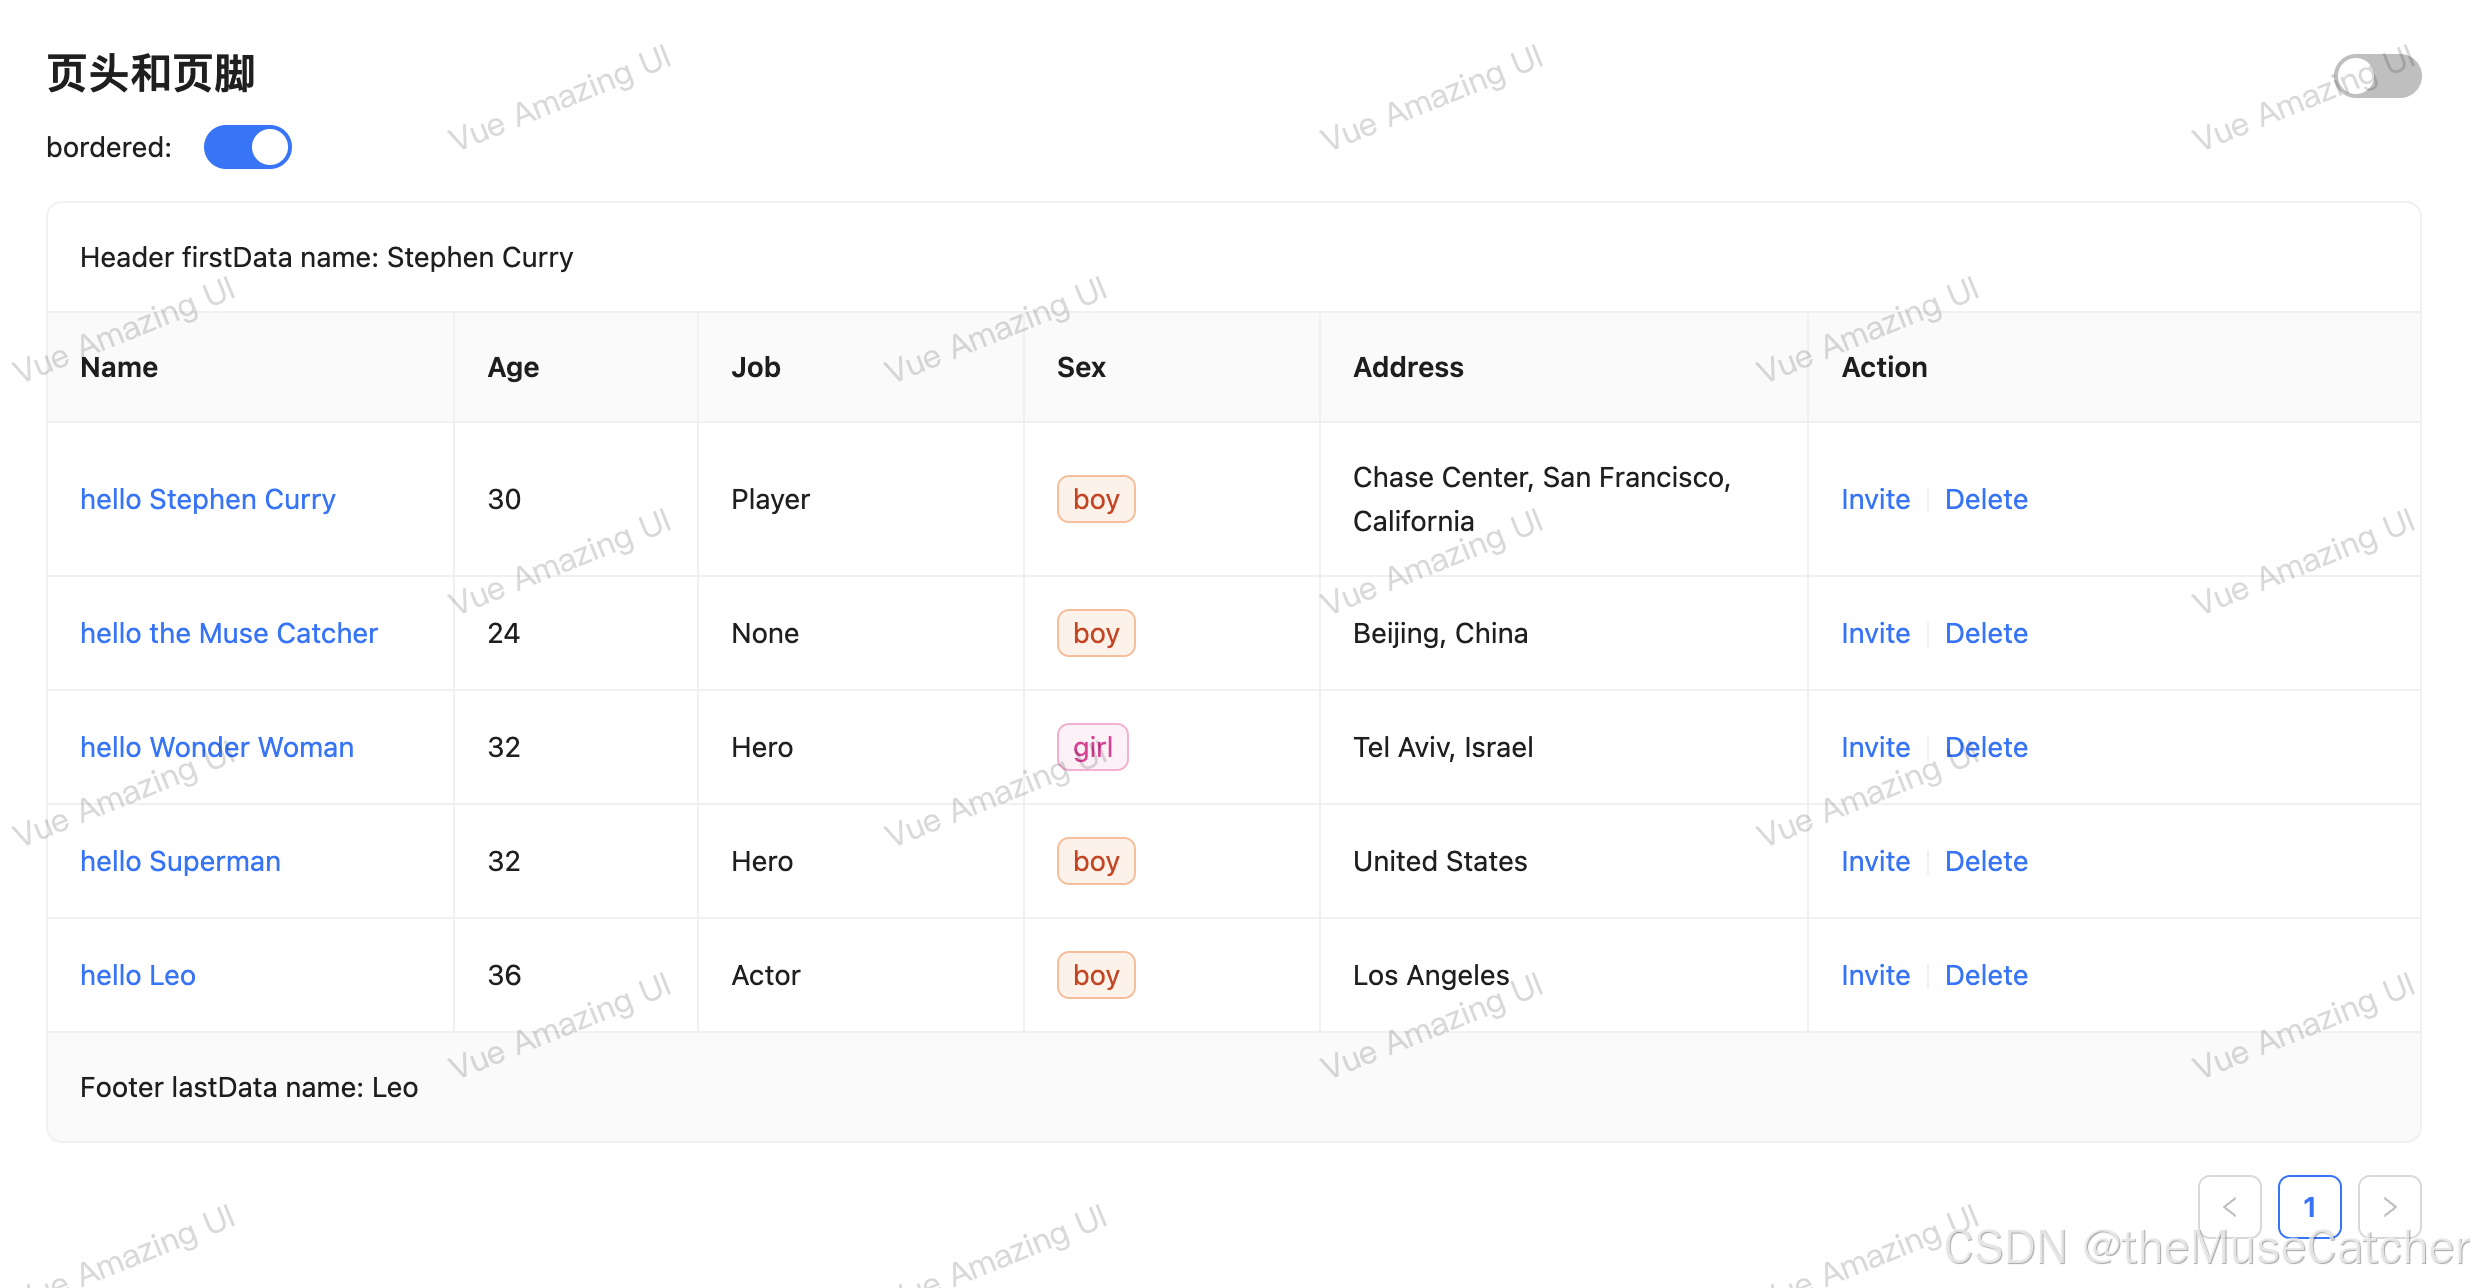Delete the Wonder Woman row
The image size is (2474, 1288).
[x=1985, y=747]
